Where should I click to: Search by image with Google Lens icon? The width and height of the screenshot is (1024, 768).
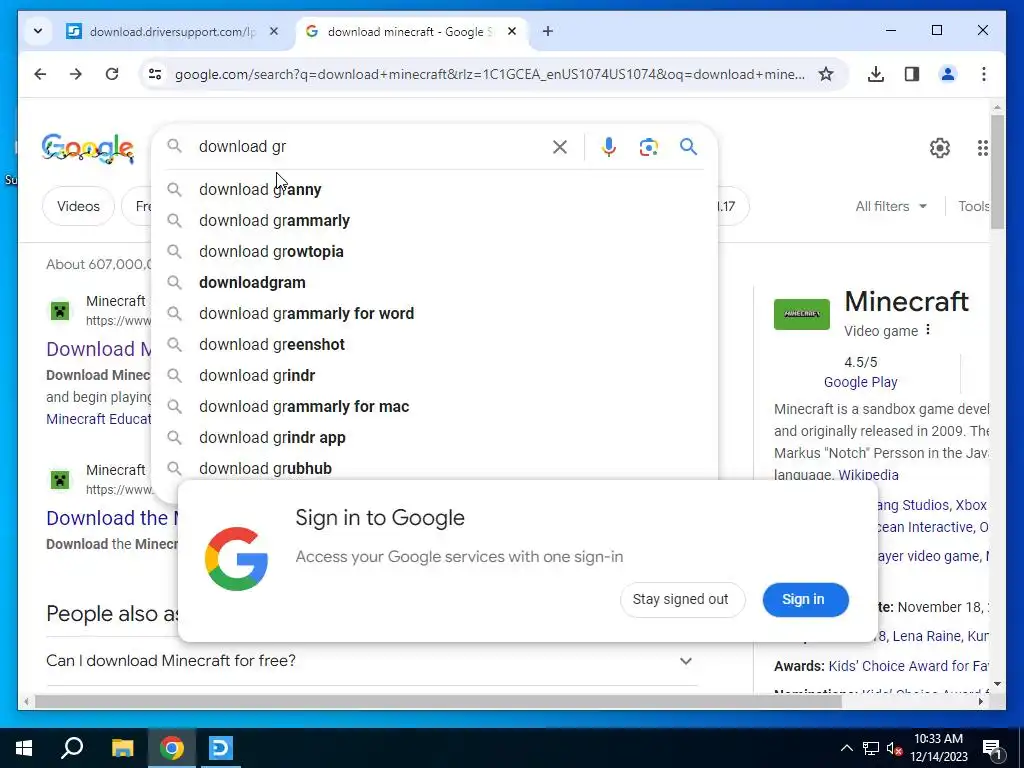648,147
